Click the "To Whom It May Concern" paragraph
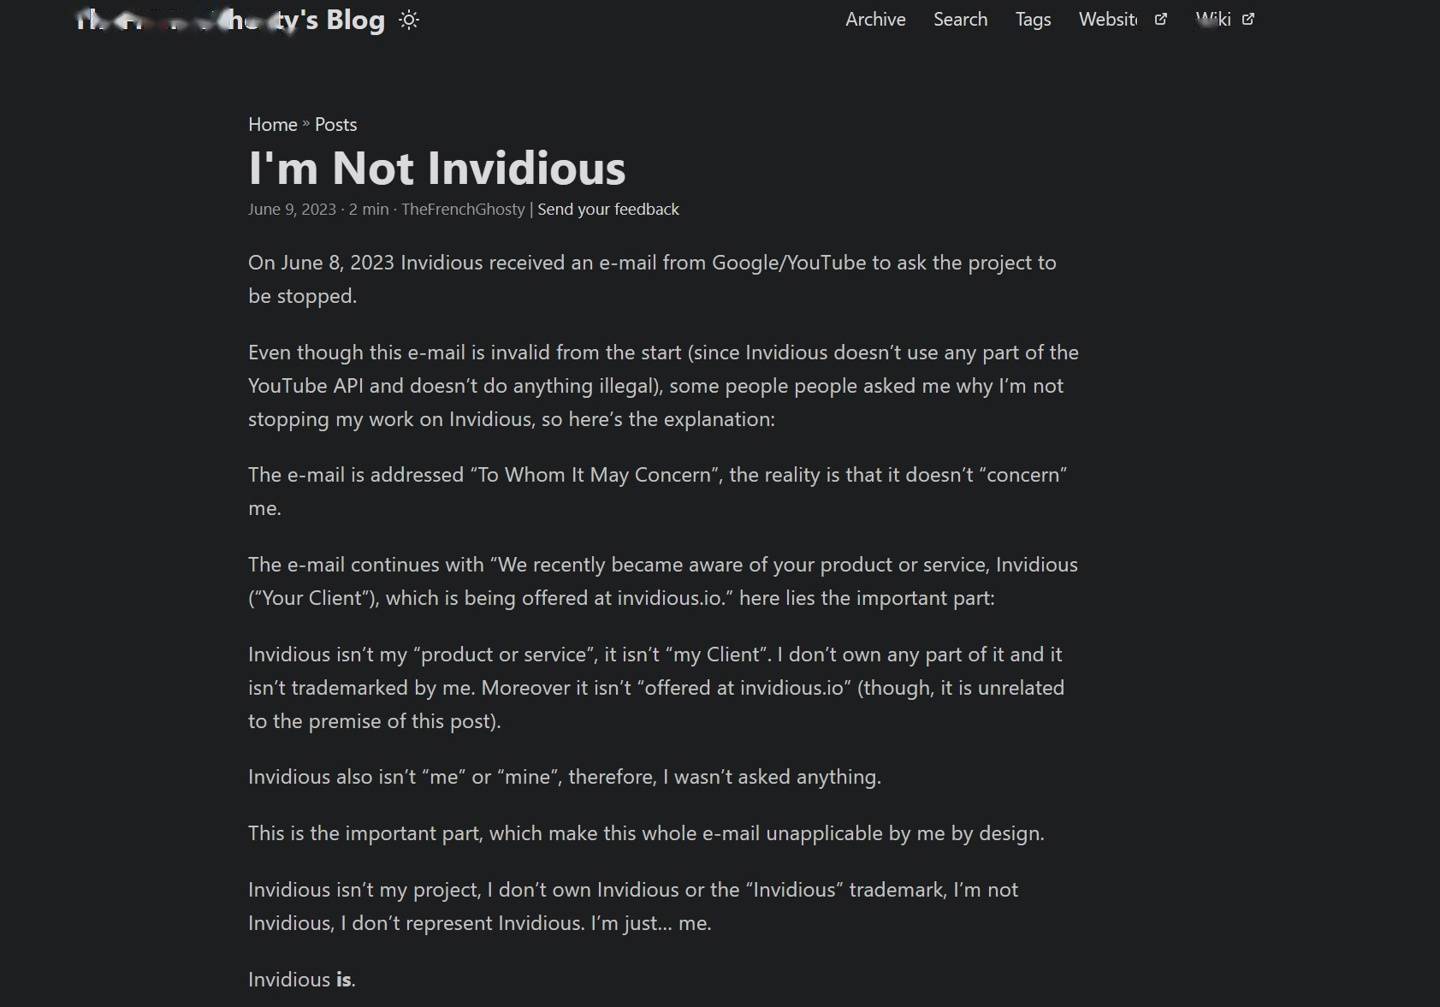 pyautogui.click(x=658, y=491)
